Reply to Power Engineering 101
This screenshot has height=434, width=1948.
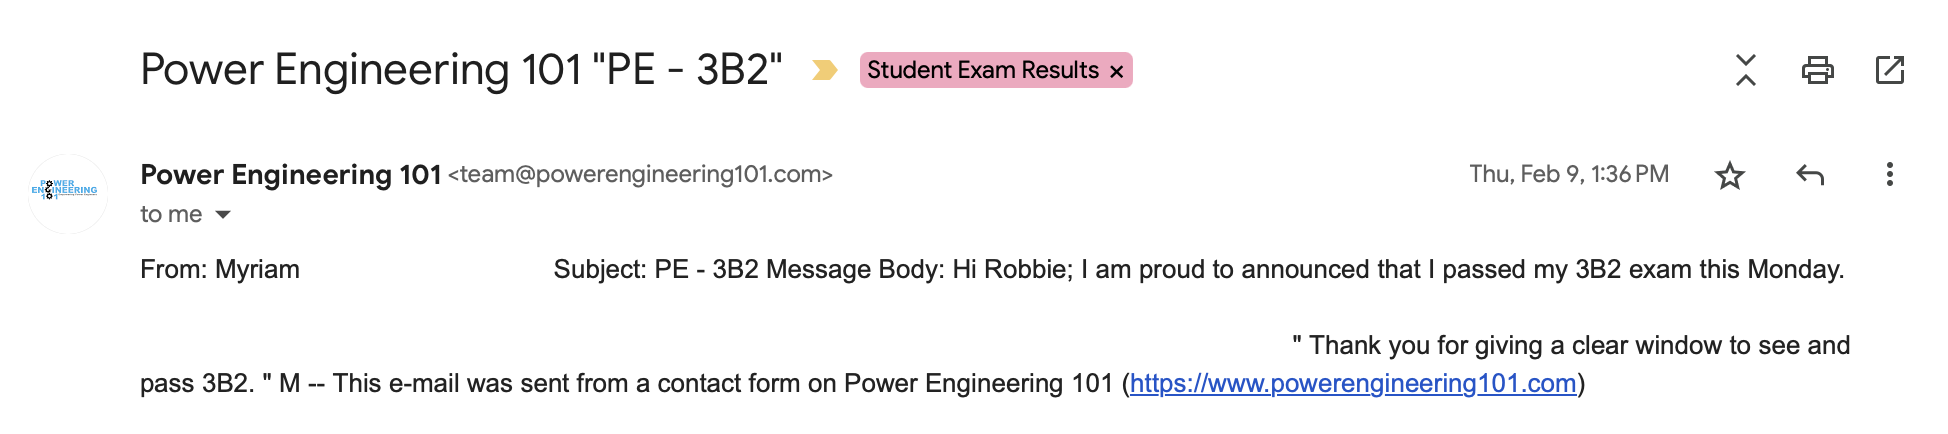point(1810,175)
